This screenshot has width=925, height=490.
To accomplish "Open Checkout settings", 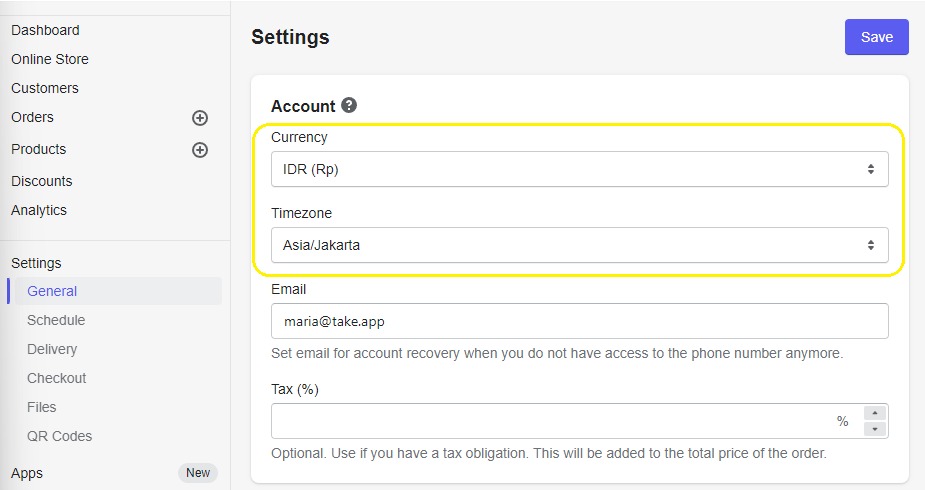I will coord(57,378).
